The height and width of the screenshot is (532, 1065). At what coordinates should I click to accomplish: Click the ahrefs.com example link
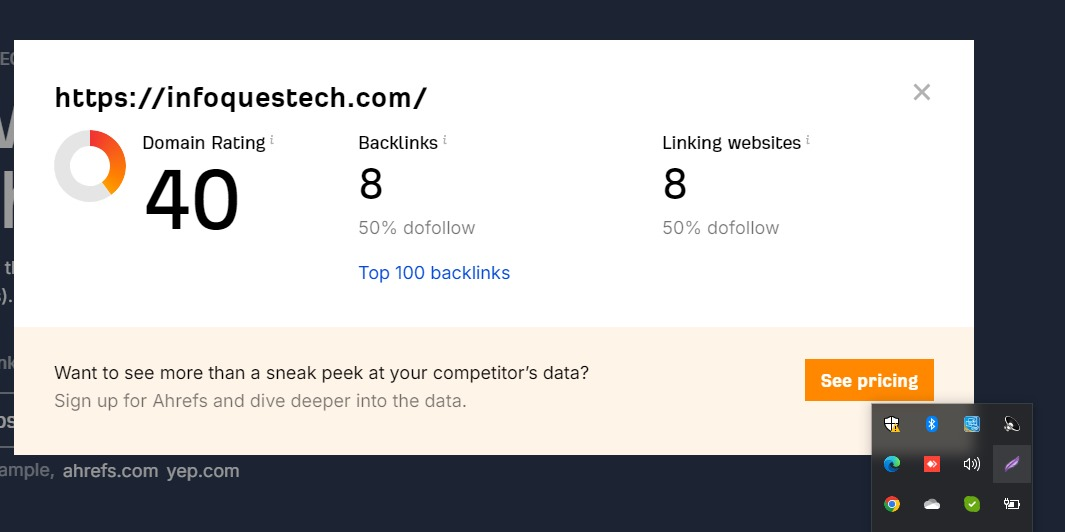coord(110,471)
